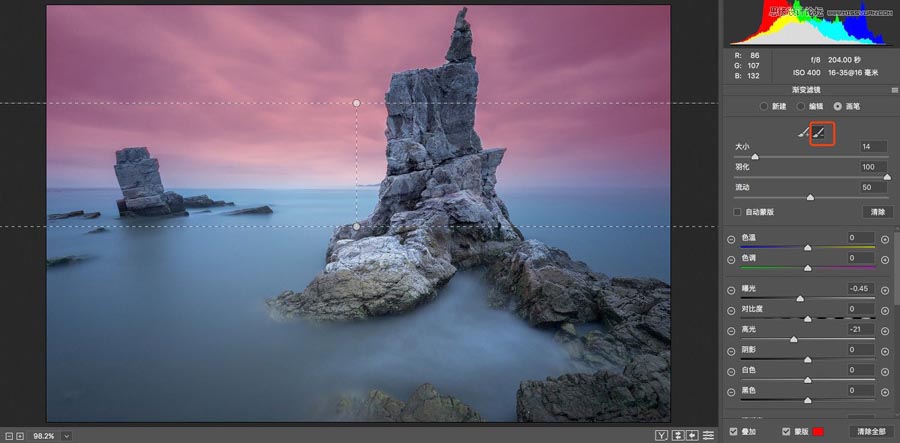
Task: Click the zoom out minus icon
Action: pos(9,436)
